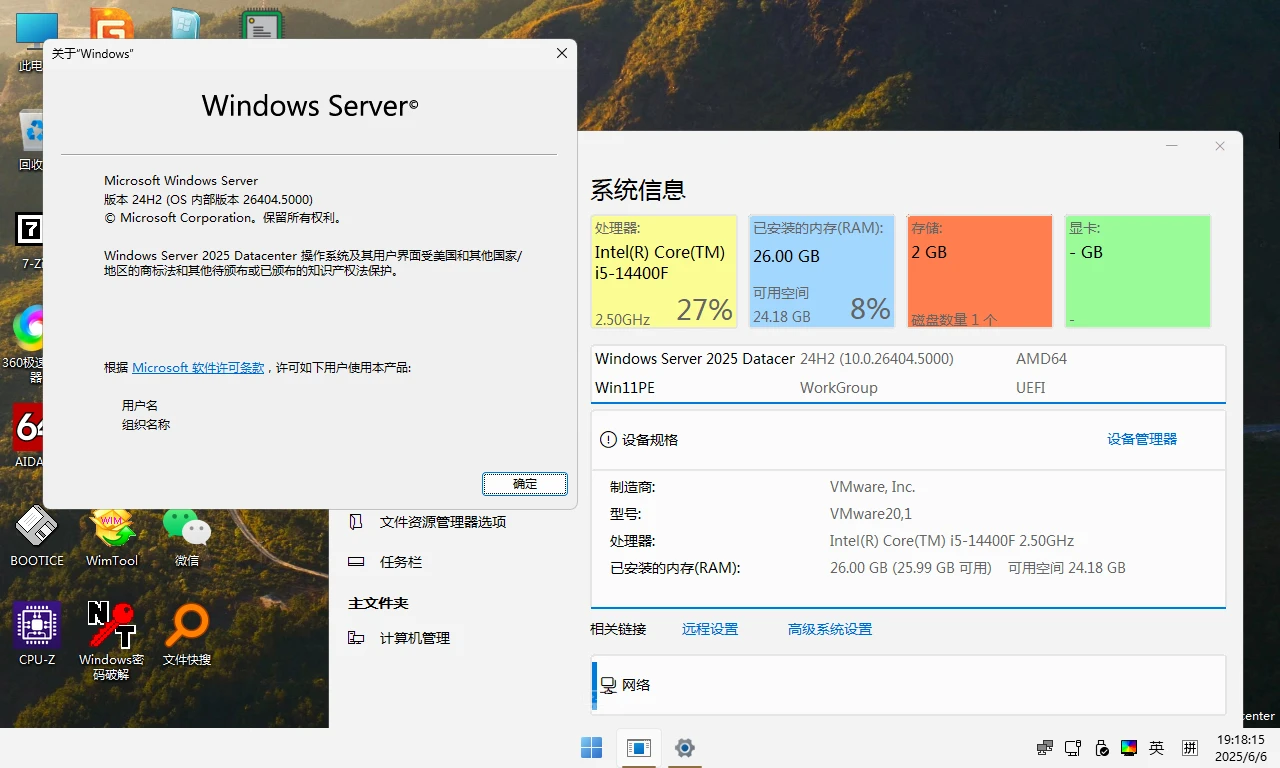Screen dimensions: 1280x768
Task: Click the 网络 network icon in system info
Action: pos(608,685)
